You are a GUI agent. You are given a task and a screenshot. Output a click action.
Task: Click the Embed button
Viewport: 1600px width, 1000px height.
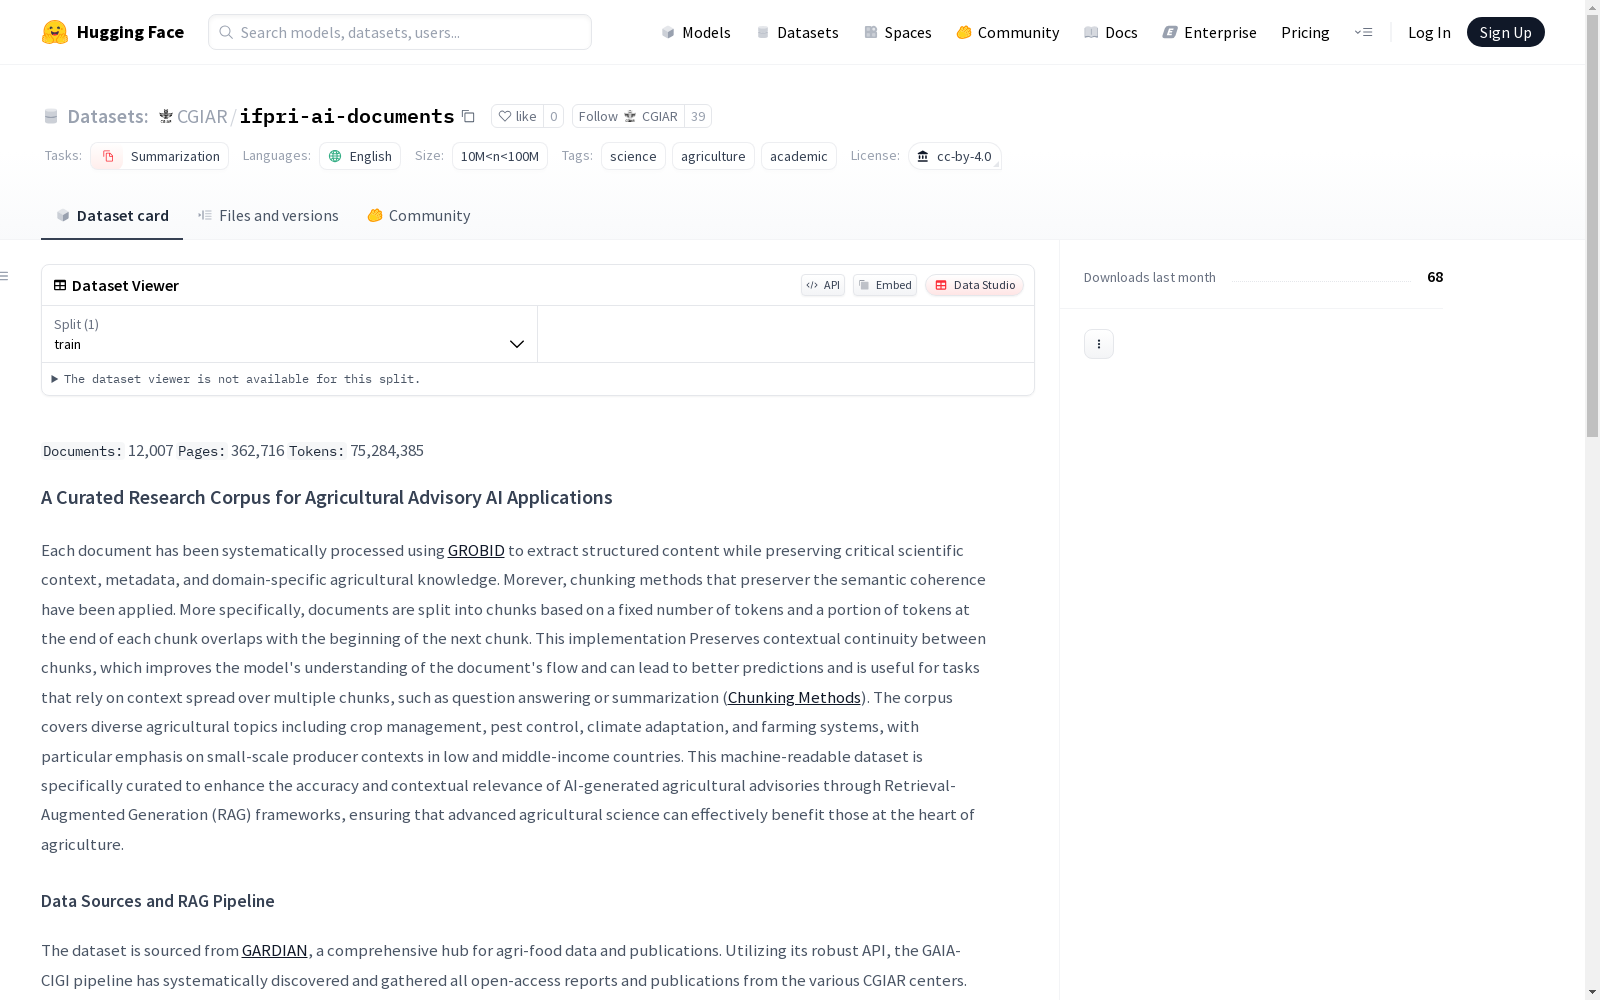885,285
